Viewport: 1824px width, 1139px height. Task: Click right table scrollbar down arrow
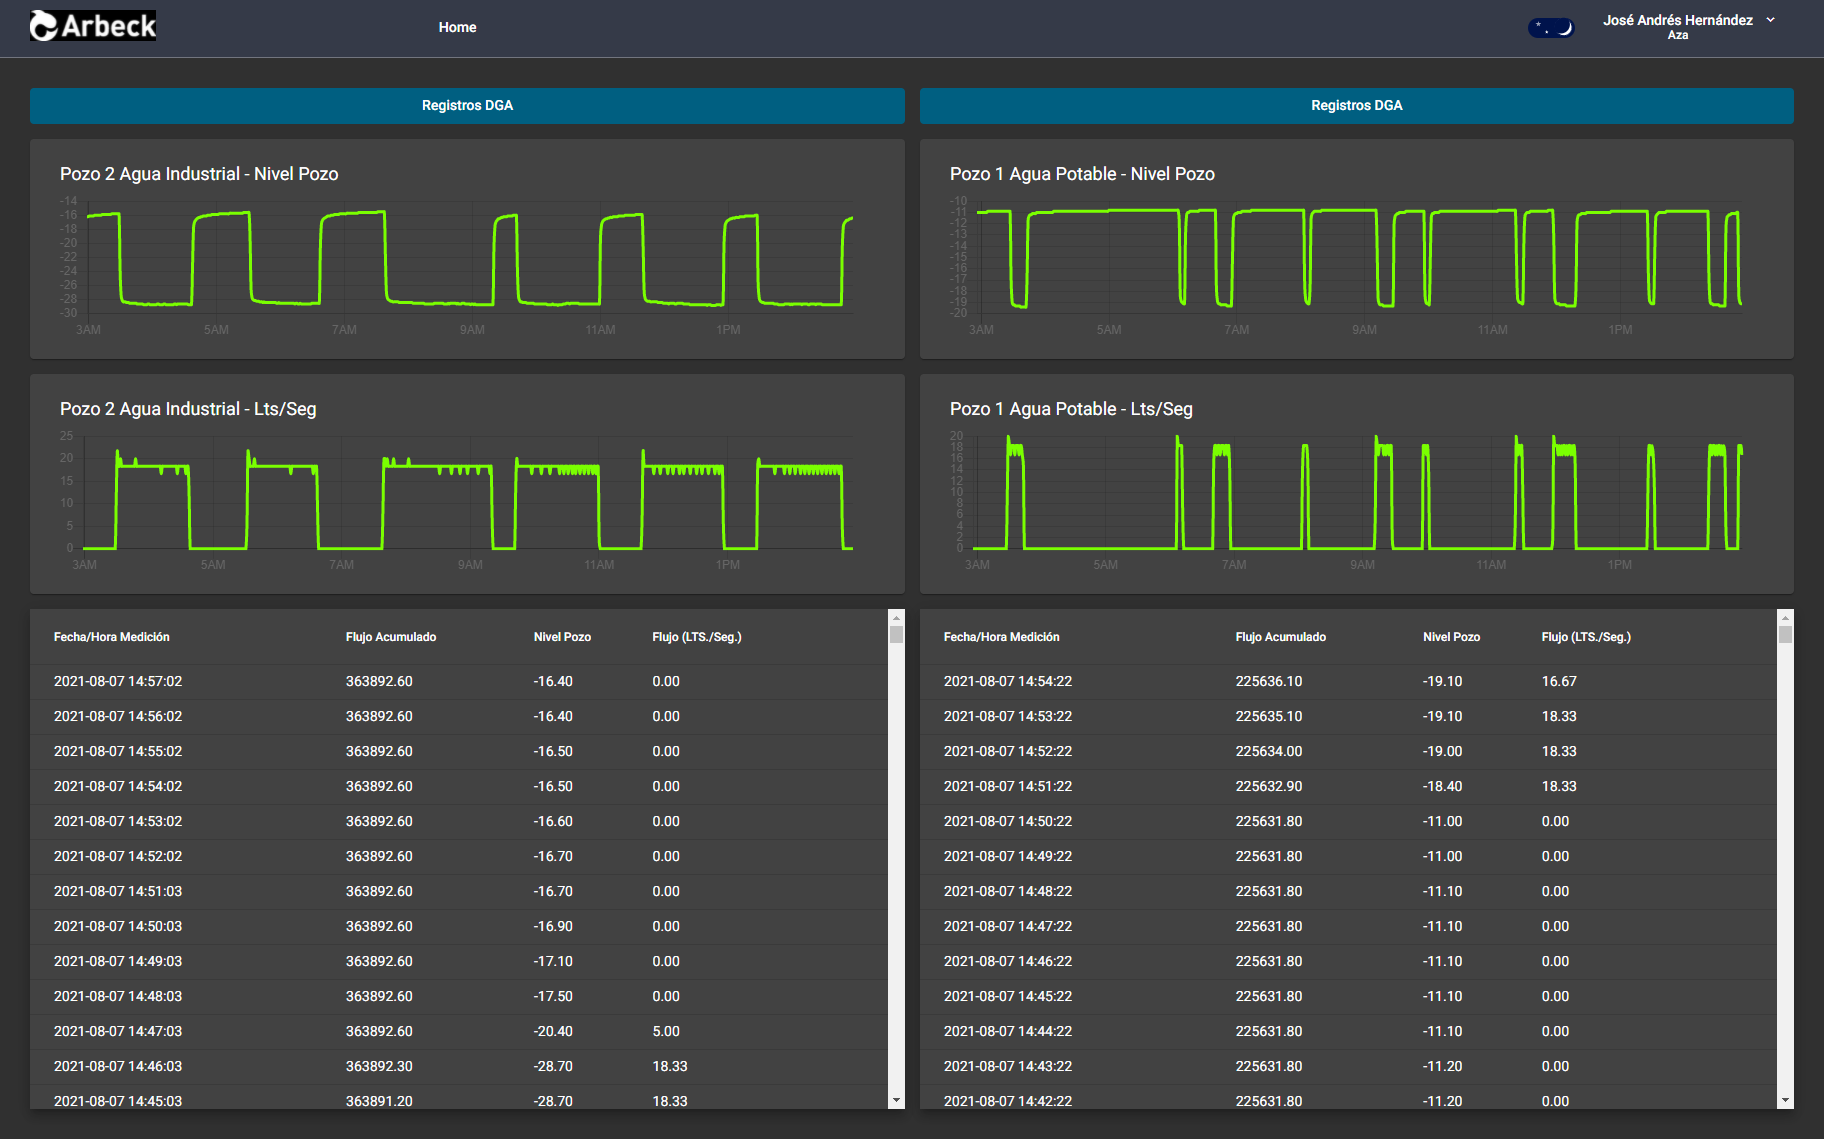[1786, 1100]
